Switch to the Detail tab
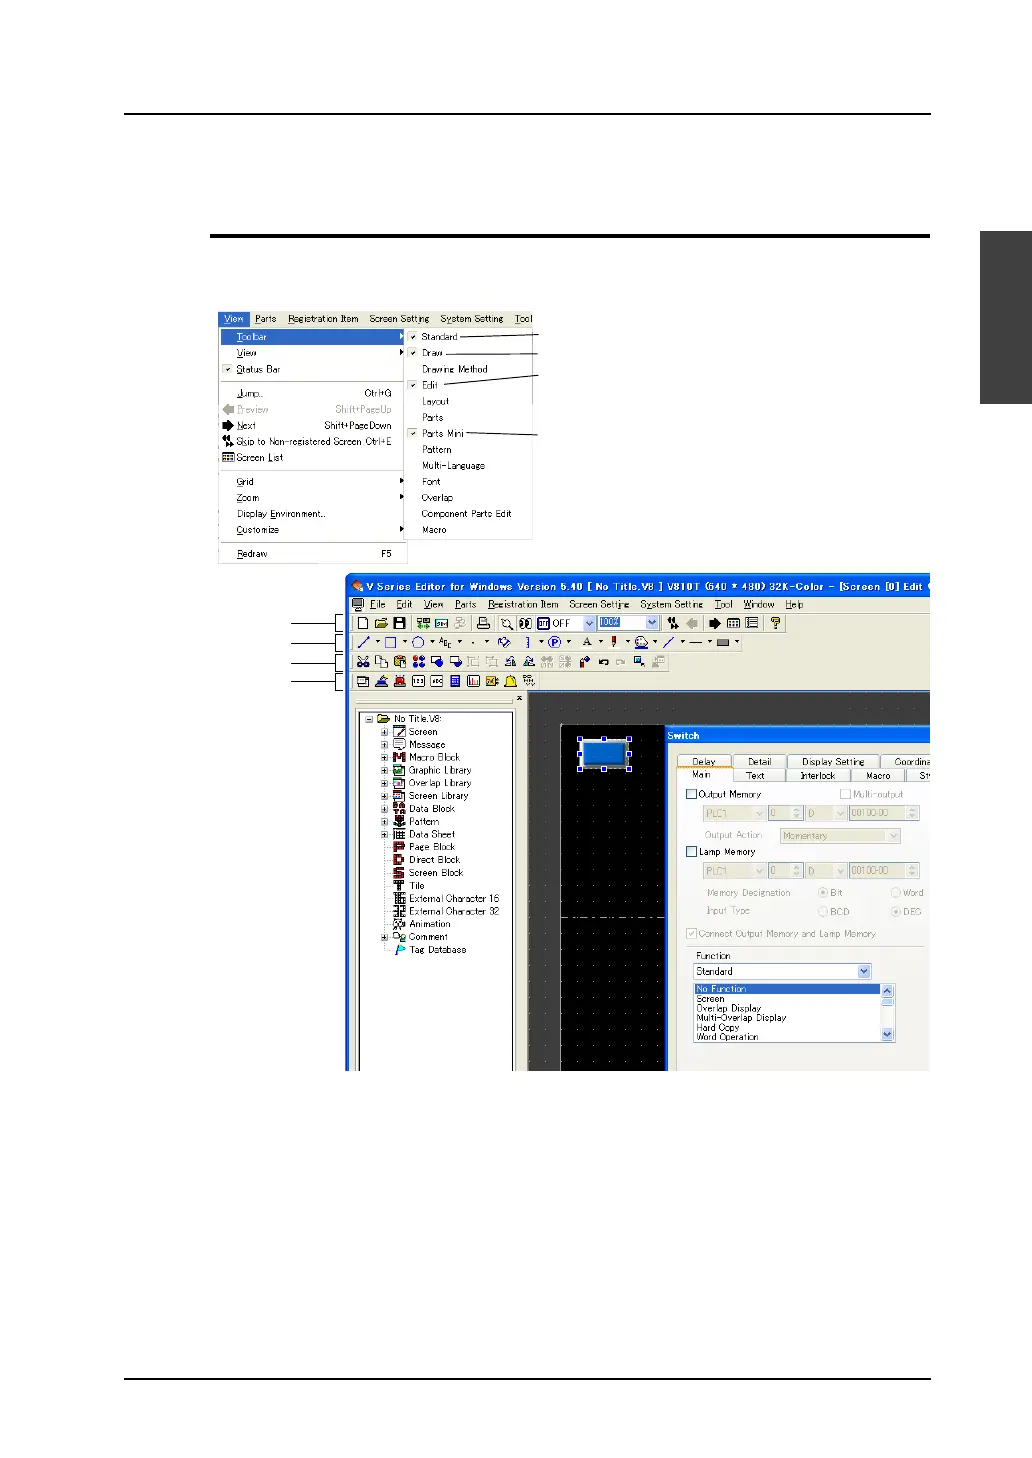The width and height of the screenshot is (1032, 1458). pos(759,761)
